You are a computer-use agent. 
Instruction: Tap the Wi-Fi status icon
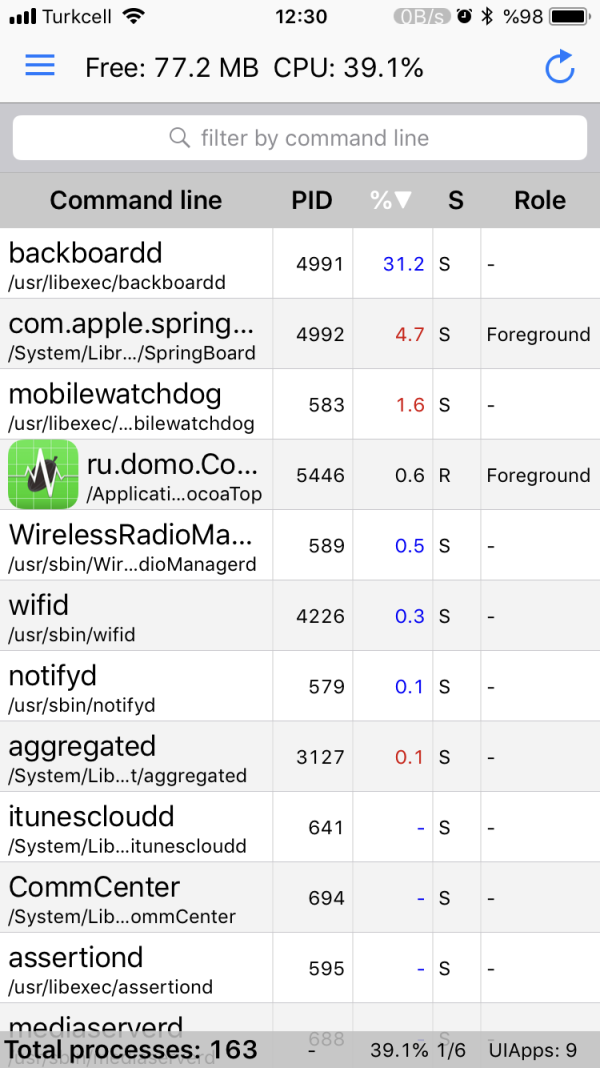pyautogui.click(x=132, y=17)
